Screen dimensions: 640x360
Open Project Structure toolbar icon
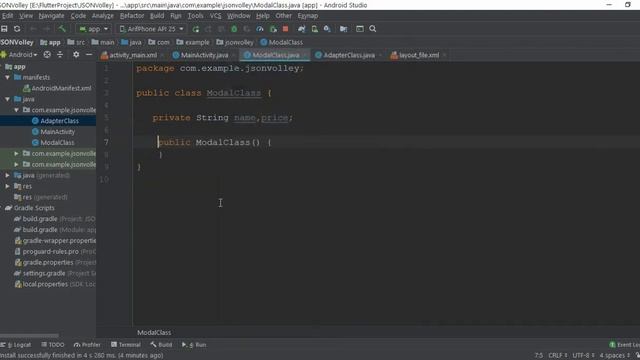pos(343,29)
